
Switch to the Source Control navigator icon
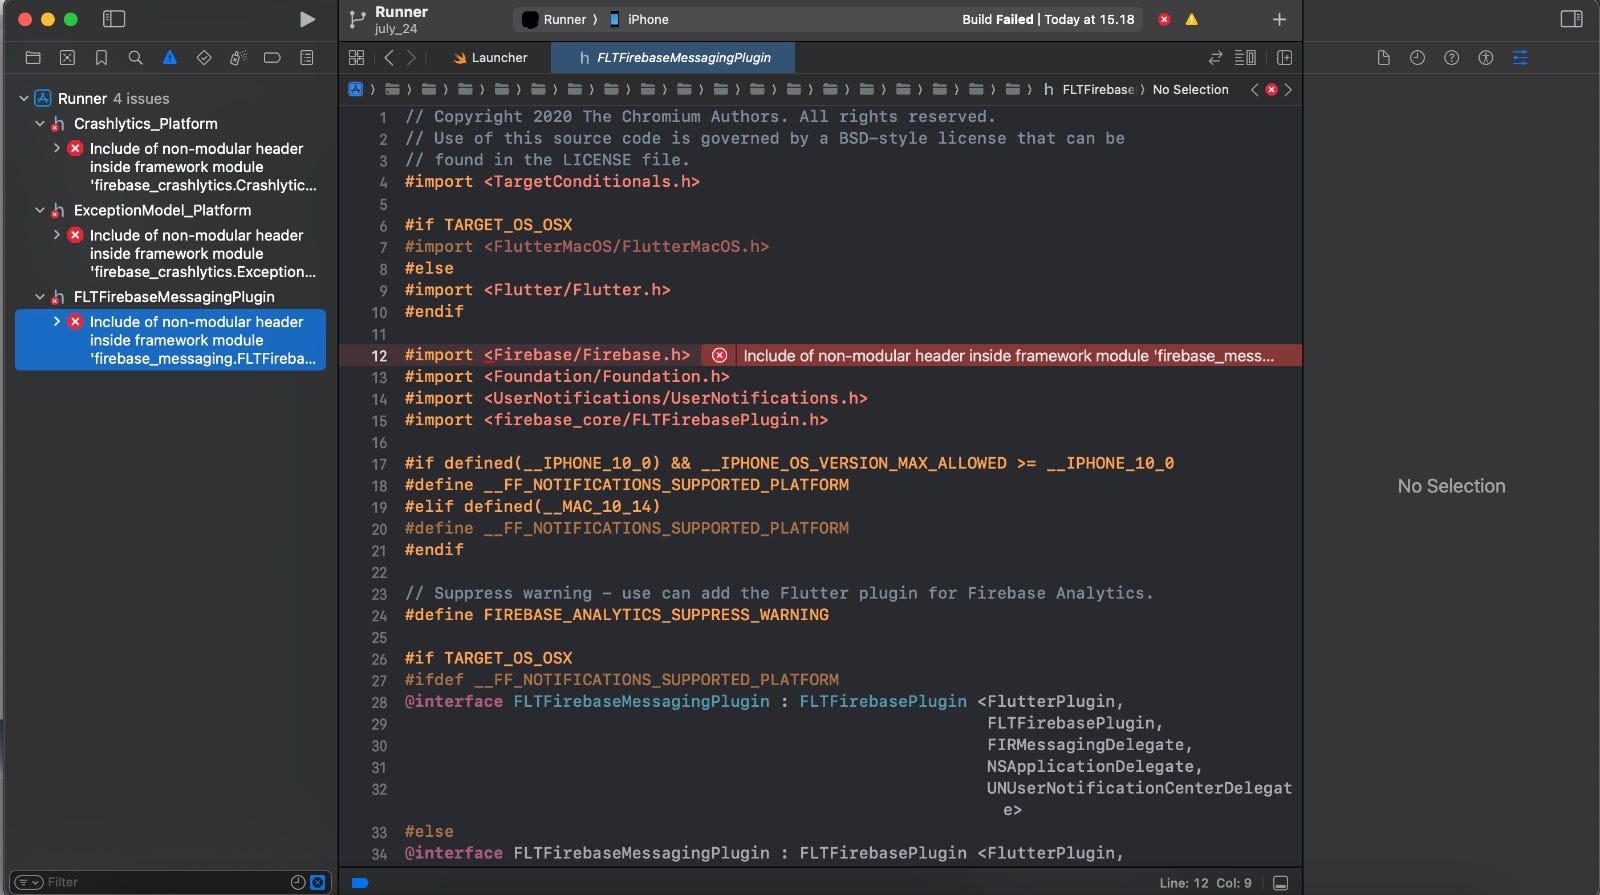pyautogui.click(x=67, y=58)
